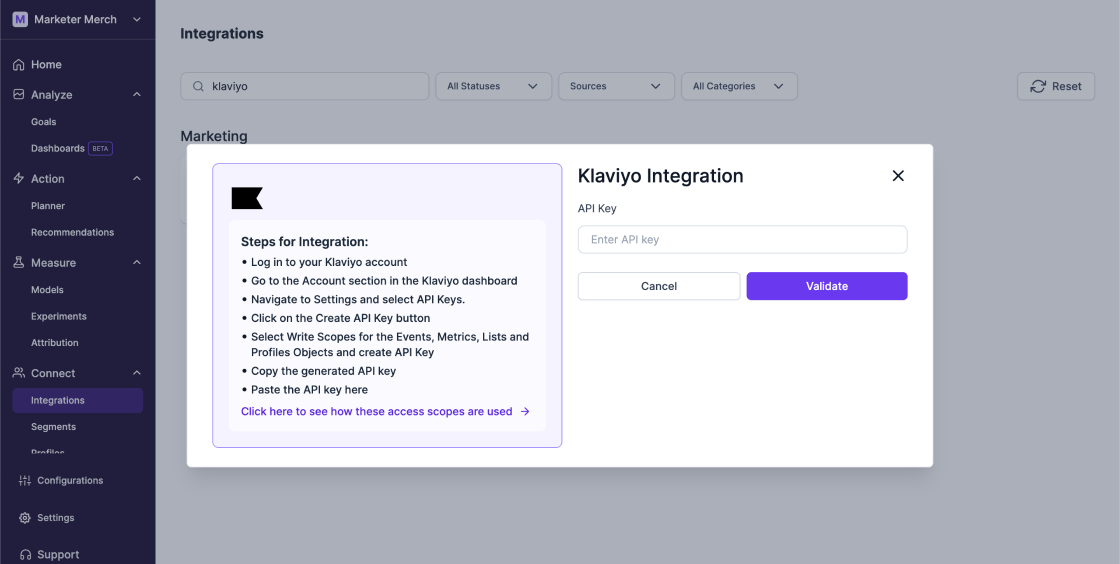Screen dimensions: 1120x564
Task: Open the Sources dropdown
Action: [x=616, y=86]
